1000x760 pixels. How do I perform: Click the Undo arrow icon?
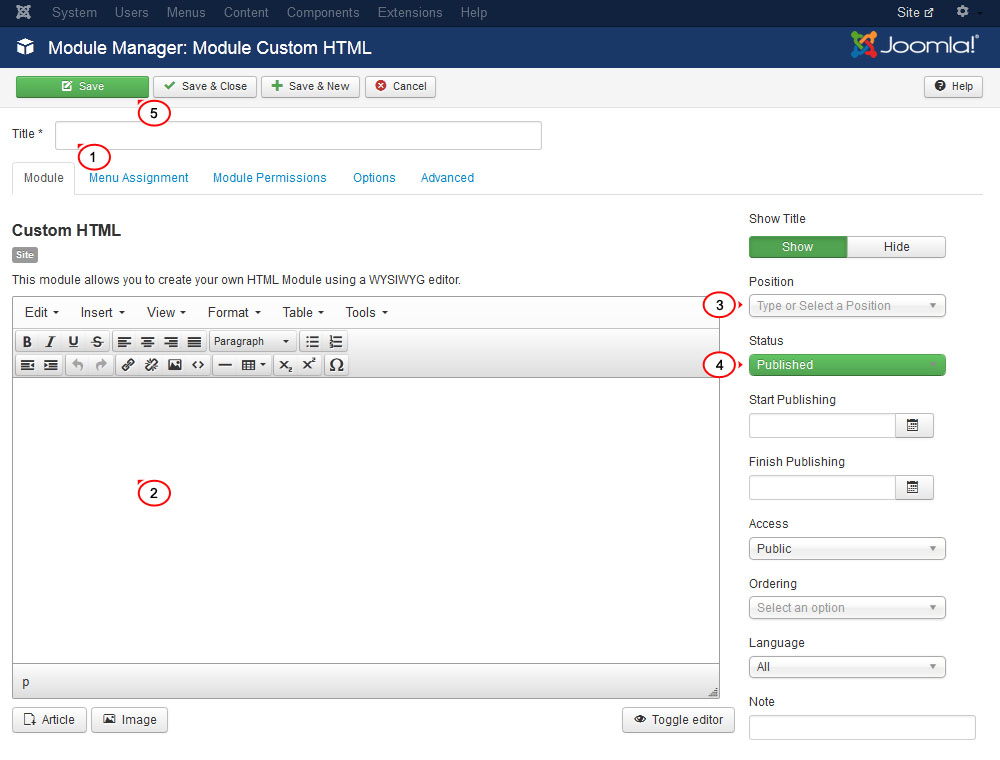tap(78, 365)
